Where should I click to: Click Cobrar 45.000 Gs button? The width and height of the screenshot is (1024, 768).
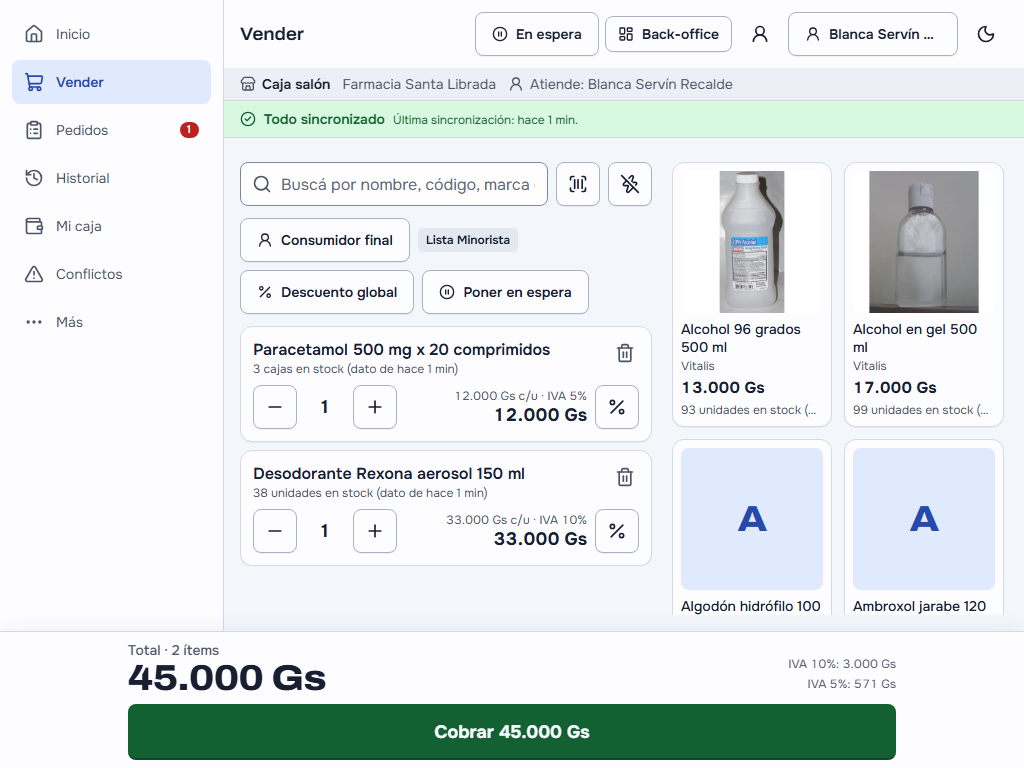(x=512, y=731)
